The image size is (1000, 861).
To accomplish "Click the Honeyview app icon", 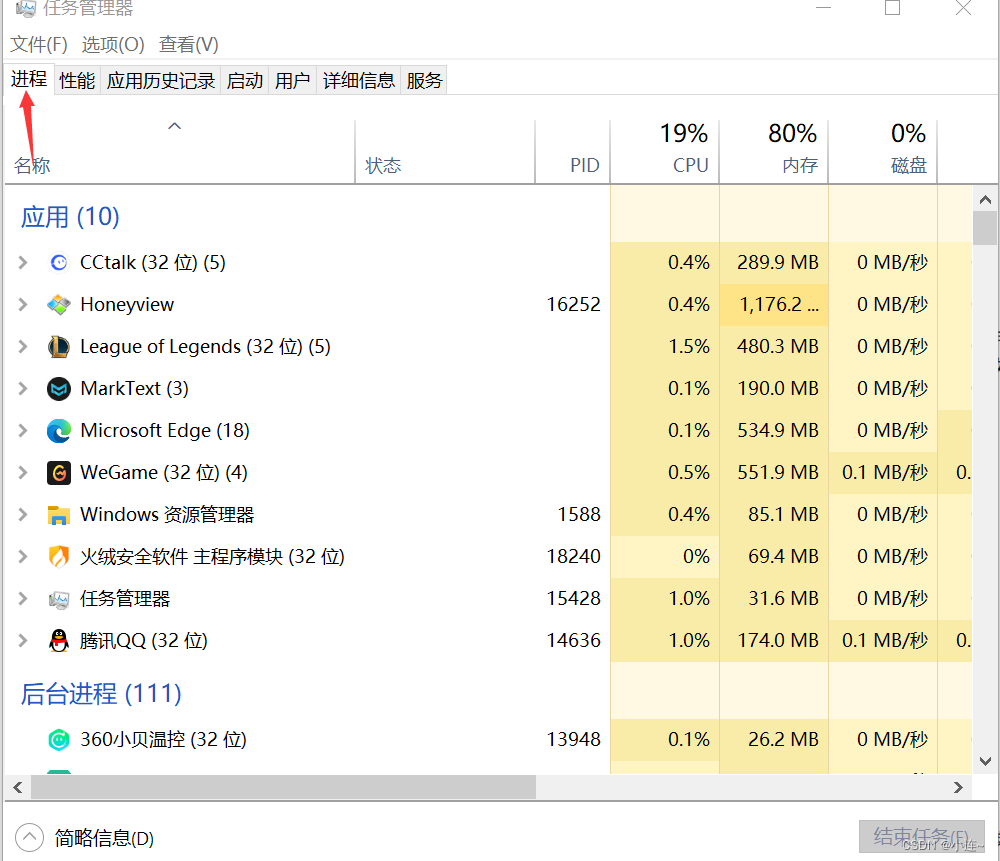I will coord(59,305).
